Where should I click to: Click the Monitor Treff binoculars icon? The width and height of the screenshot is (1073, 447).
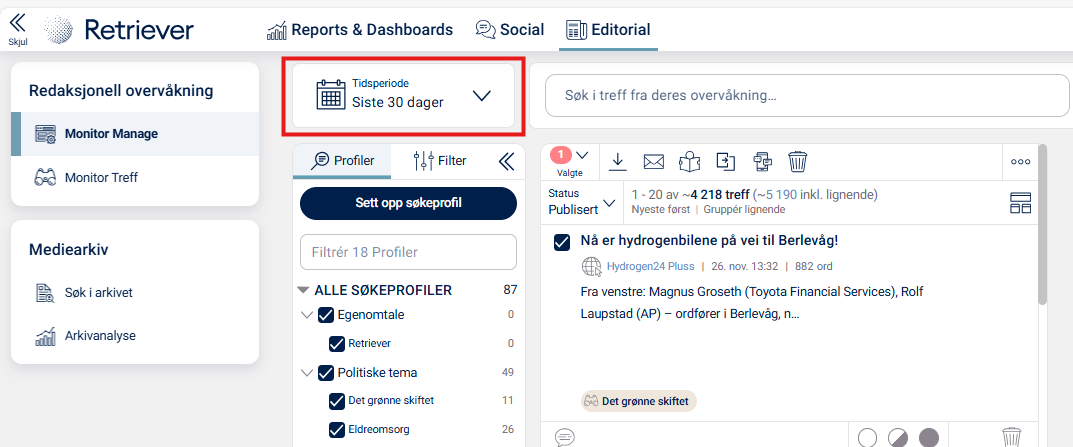pyautogui.click(x=45, y=178)
